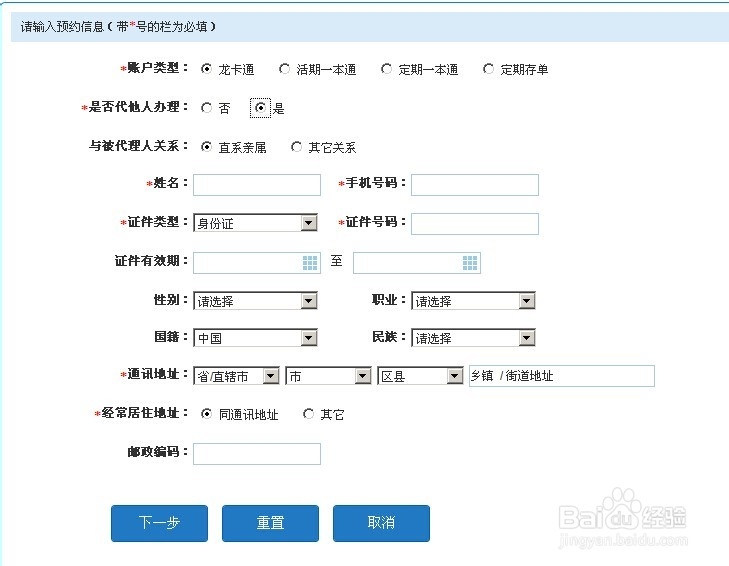Open 民族 dropdown
This screenshot has width=729, height=566.
tap(473, 338)
